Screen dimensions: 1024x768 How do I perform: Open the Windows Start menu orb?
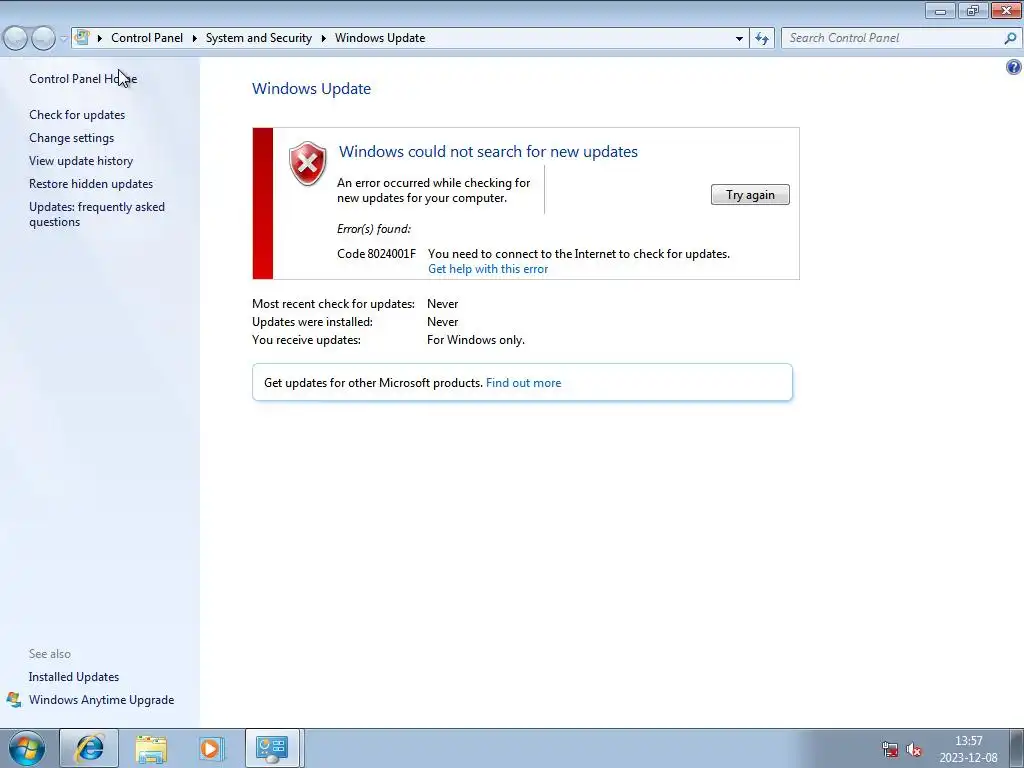pyautogui.click(x=27, y=748)
